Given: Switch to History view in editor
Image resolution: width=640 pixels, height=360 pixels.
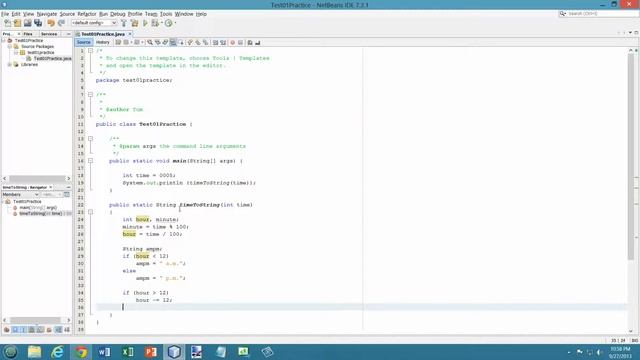Looking at the screenshot, I should (x=103, y=42).
